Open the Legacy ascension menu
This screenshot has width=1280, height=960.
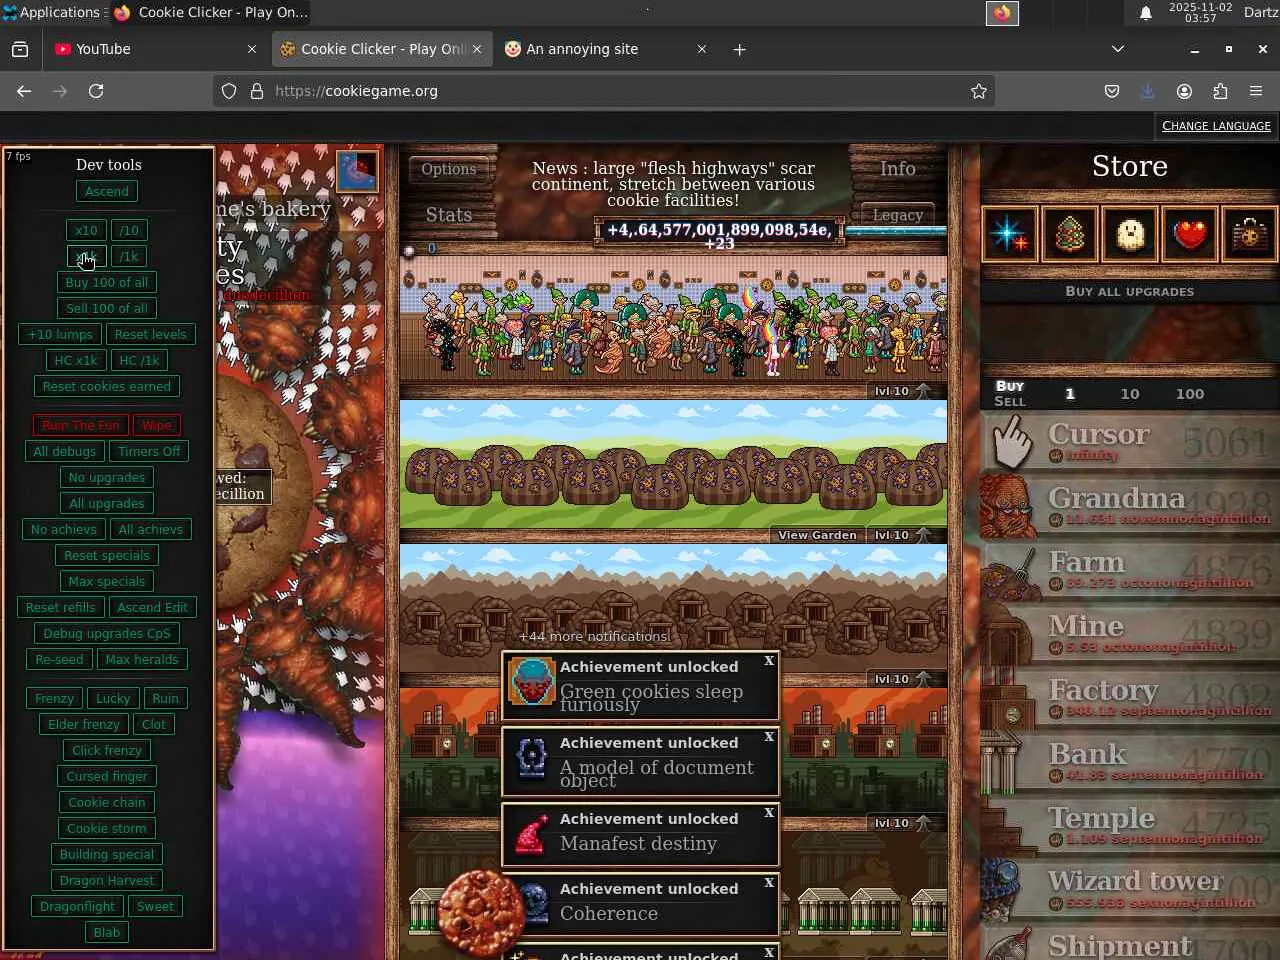[898, 215]
